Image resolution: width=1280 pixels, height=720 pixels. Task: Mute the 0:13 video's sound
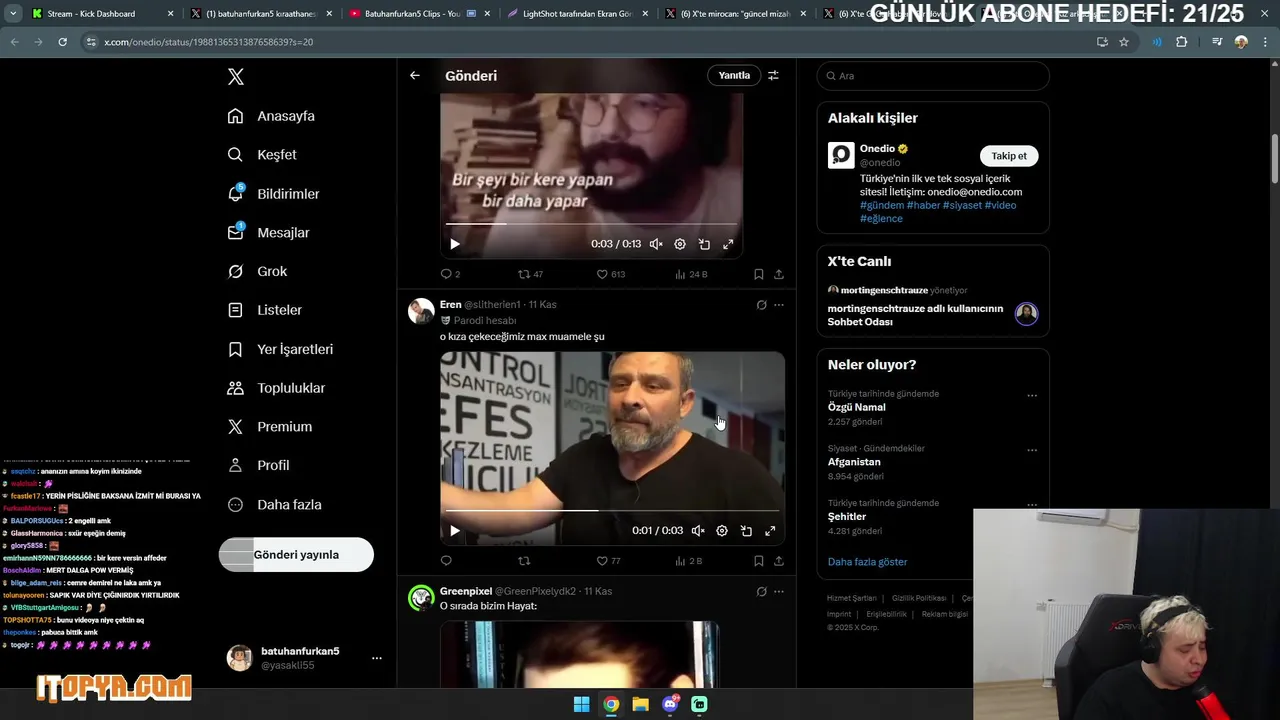pyautogui.click(x=656, y=244)
